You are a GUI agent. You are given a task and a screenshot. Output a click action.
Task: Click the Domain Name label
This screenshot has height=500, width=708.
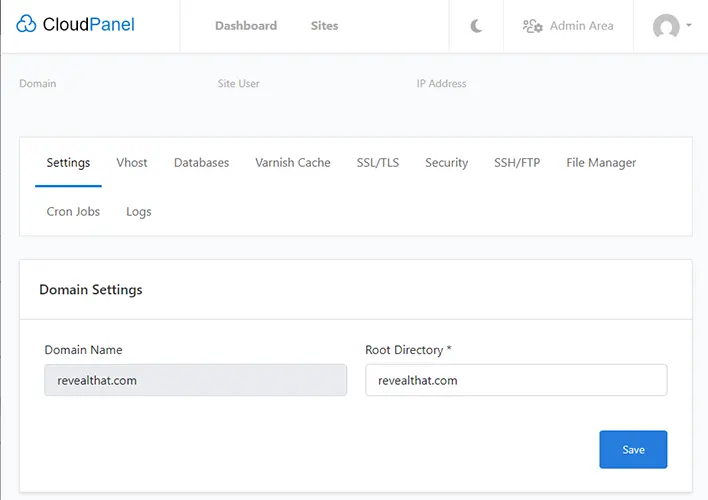click(x=84, y=350)
